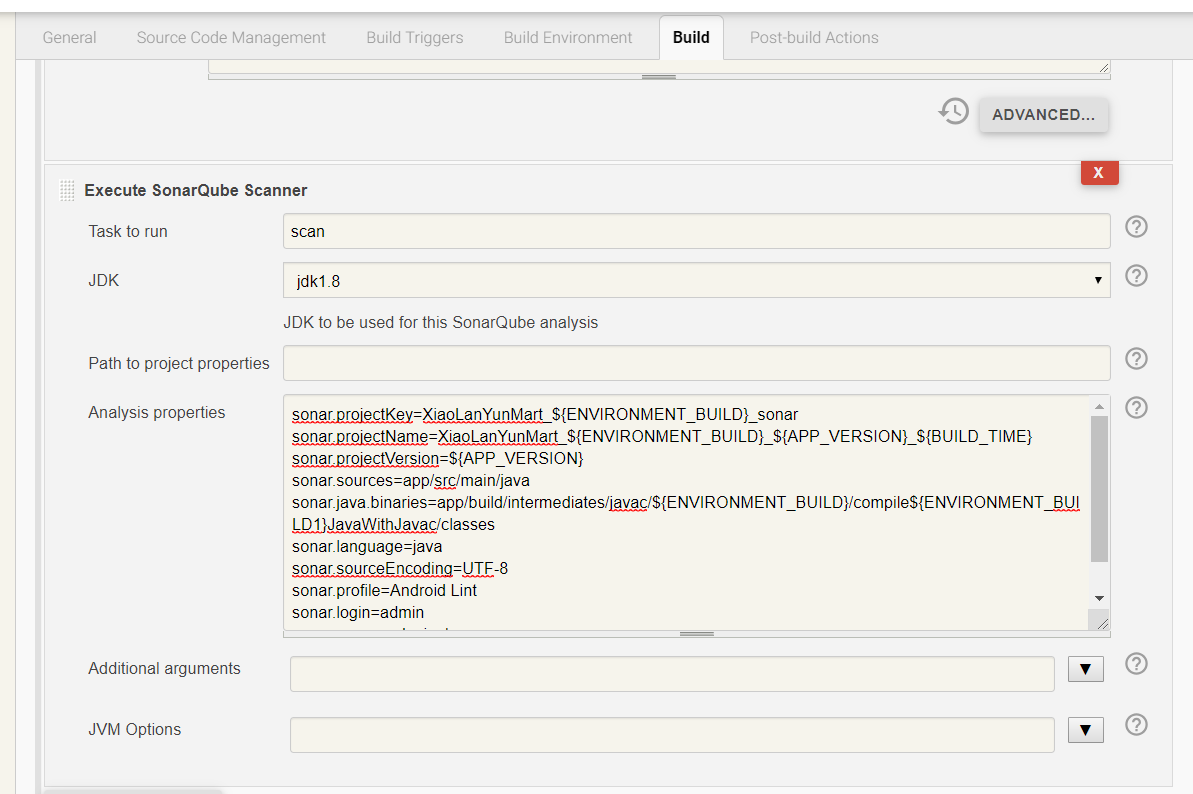The width and height of the screenshot is (1193, 794).
Task: Go to Source Code Management tab
Action: coord(231,38)
